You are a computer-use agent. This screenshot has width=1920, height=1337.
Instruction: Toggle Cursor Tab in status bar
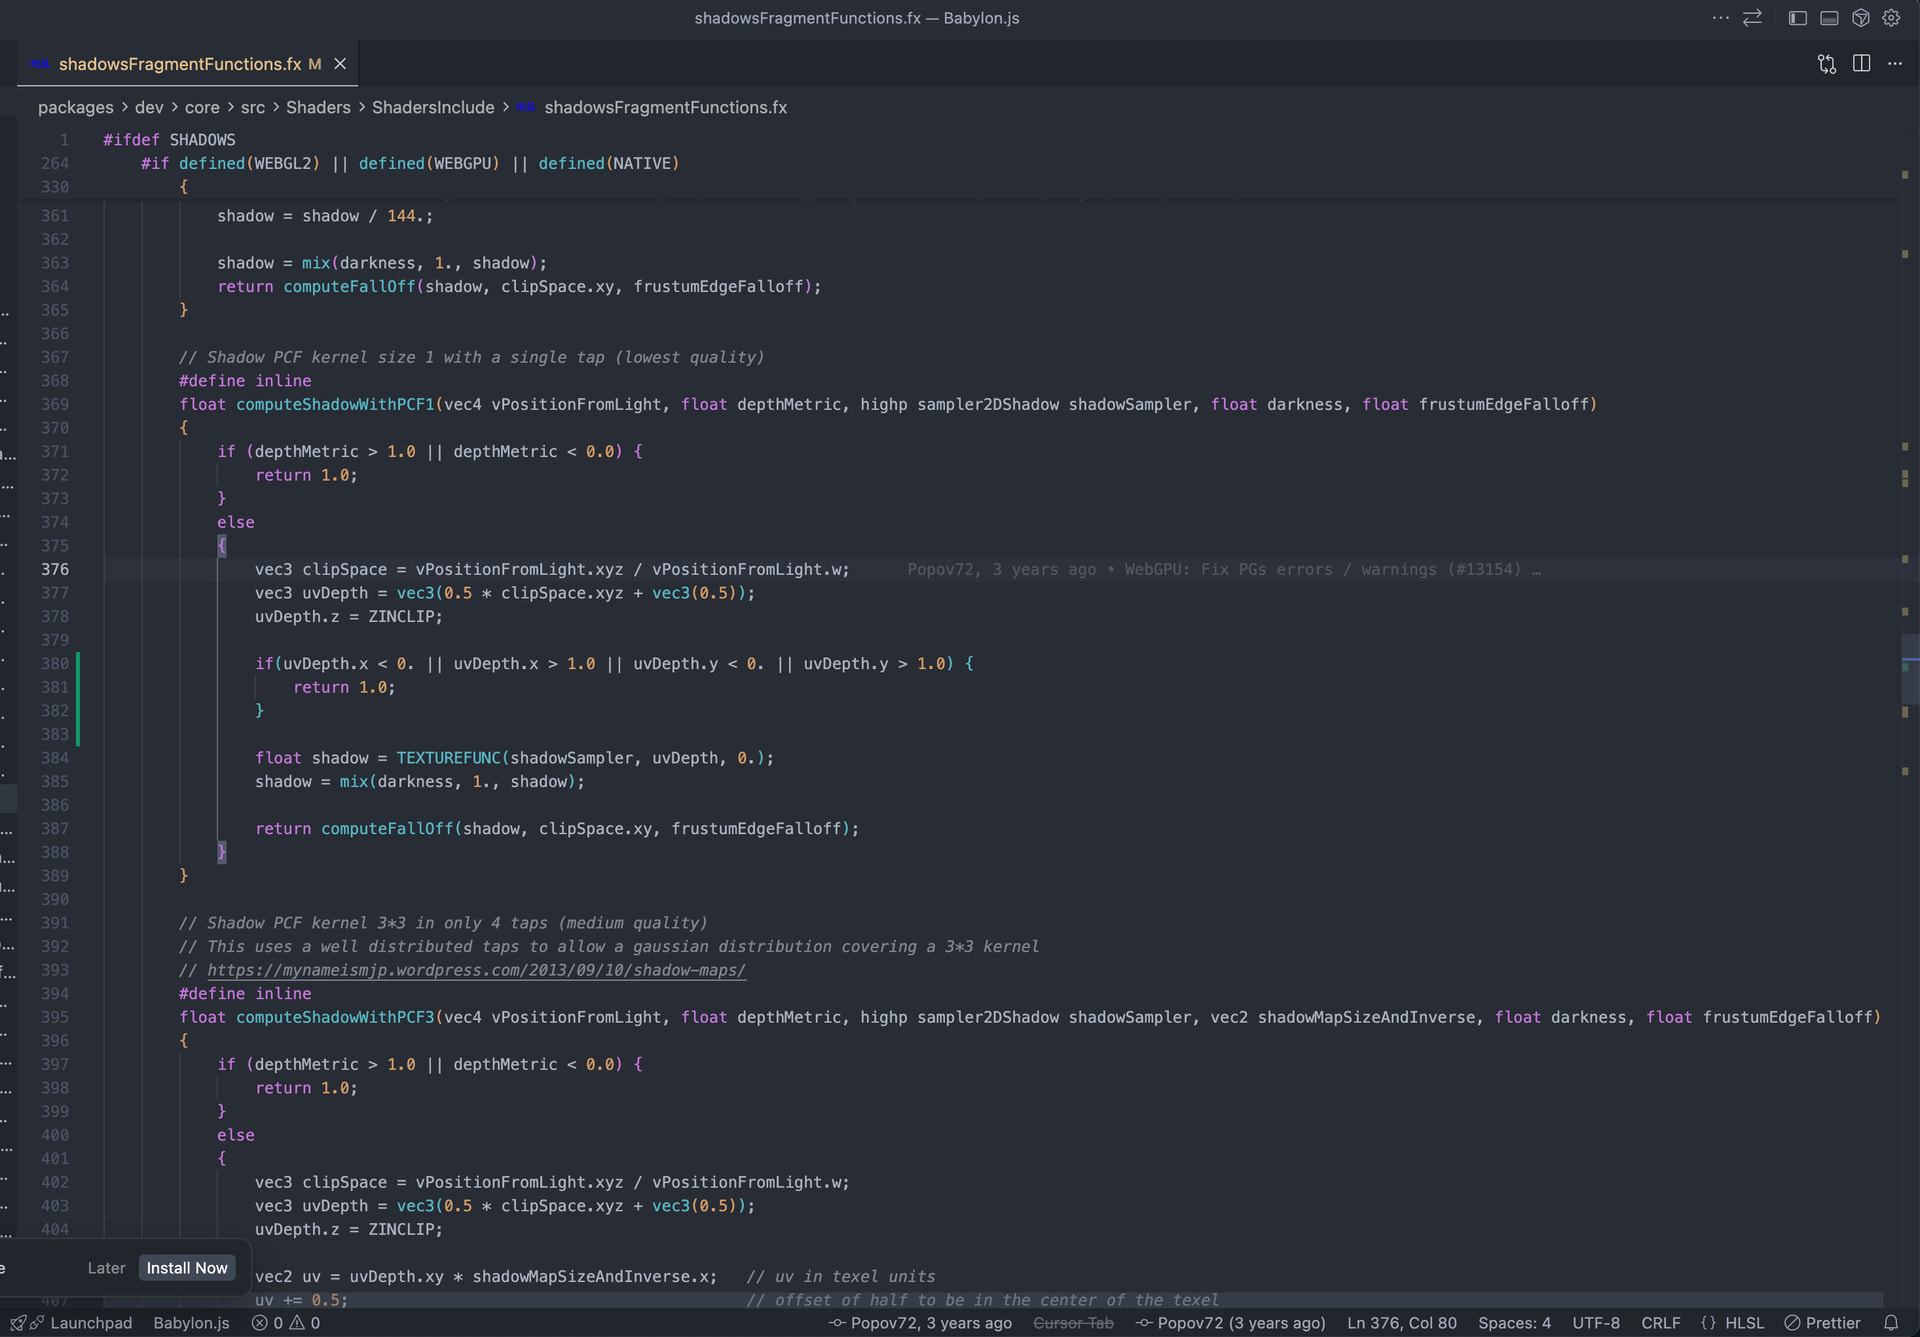click(x=1073, y=1323)
